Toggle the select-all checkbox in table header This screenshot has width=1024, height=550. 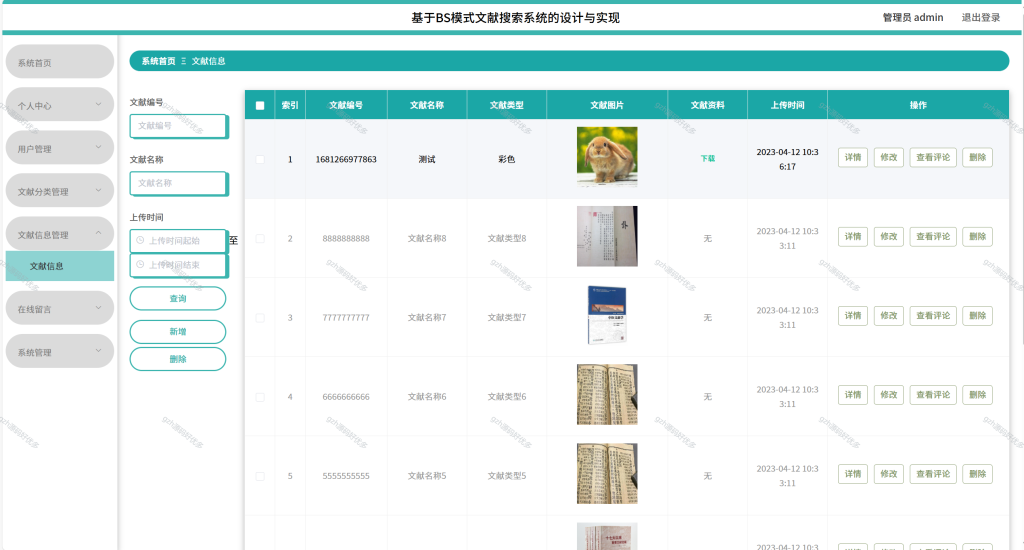[x=260, y=105]
